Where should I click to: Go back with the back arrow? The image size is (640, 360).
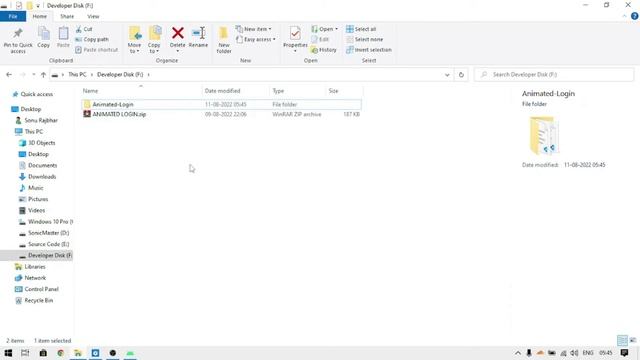coord(9,75)
